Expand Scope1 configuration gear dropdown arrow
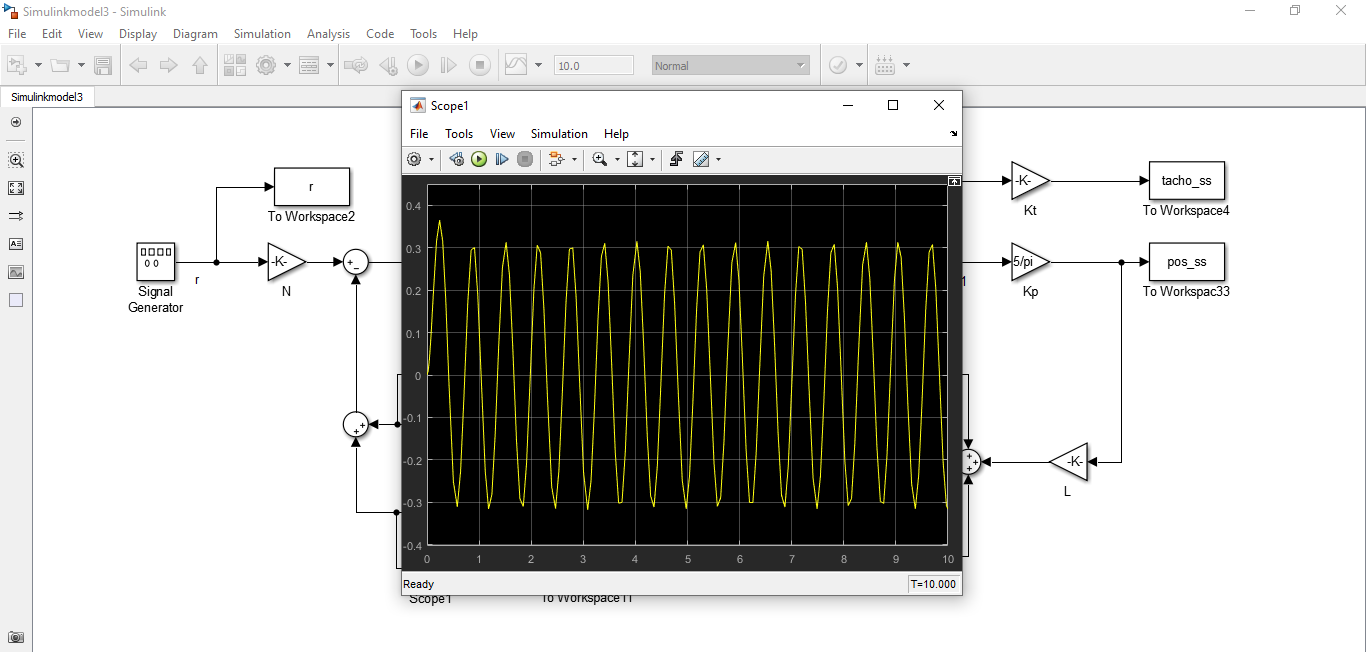The width and height of the screenshot is (1366, 652). tap(432, 160)
